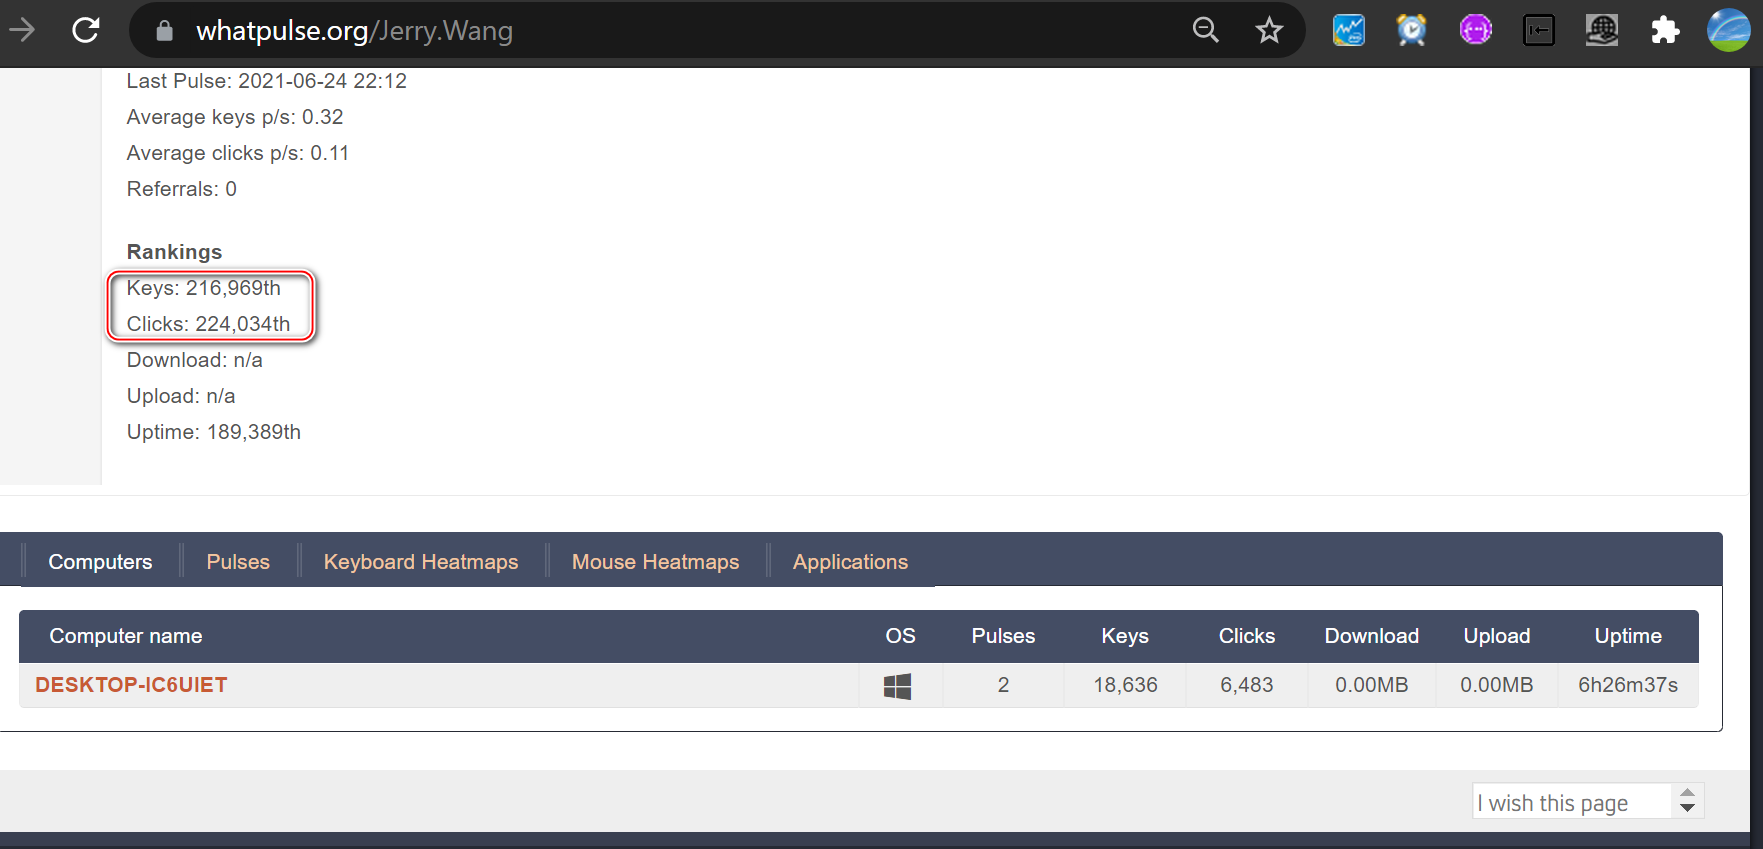Click the Computer name column header
Screen dimensions: 1763x849
coord(126,636)
